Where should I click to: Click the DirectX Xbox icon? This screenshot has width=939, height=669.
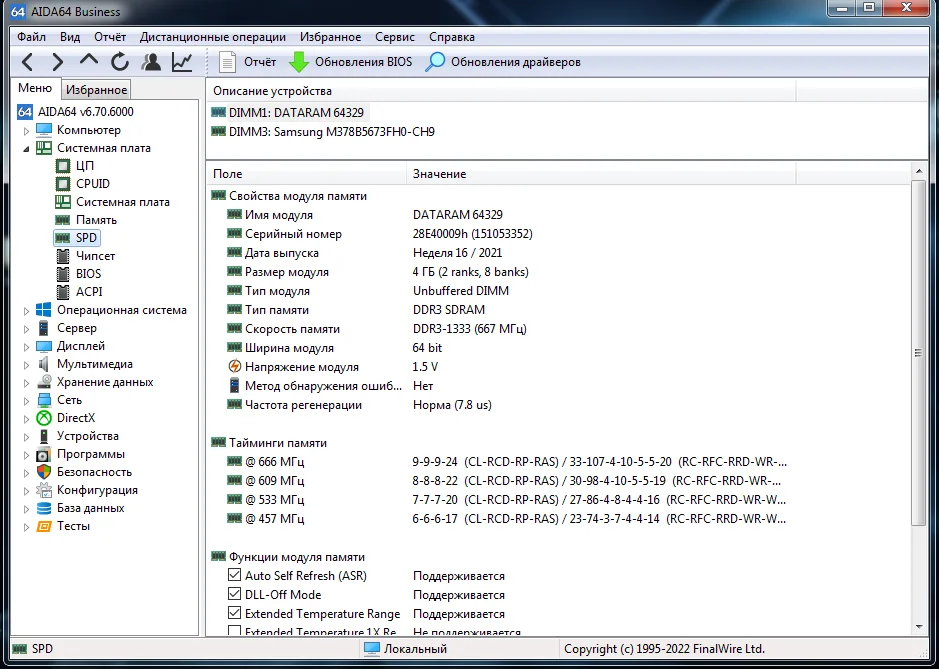(44, 418)
